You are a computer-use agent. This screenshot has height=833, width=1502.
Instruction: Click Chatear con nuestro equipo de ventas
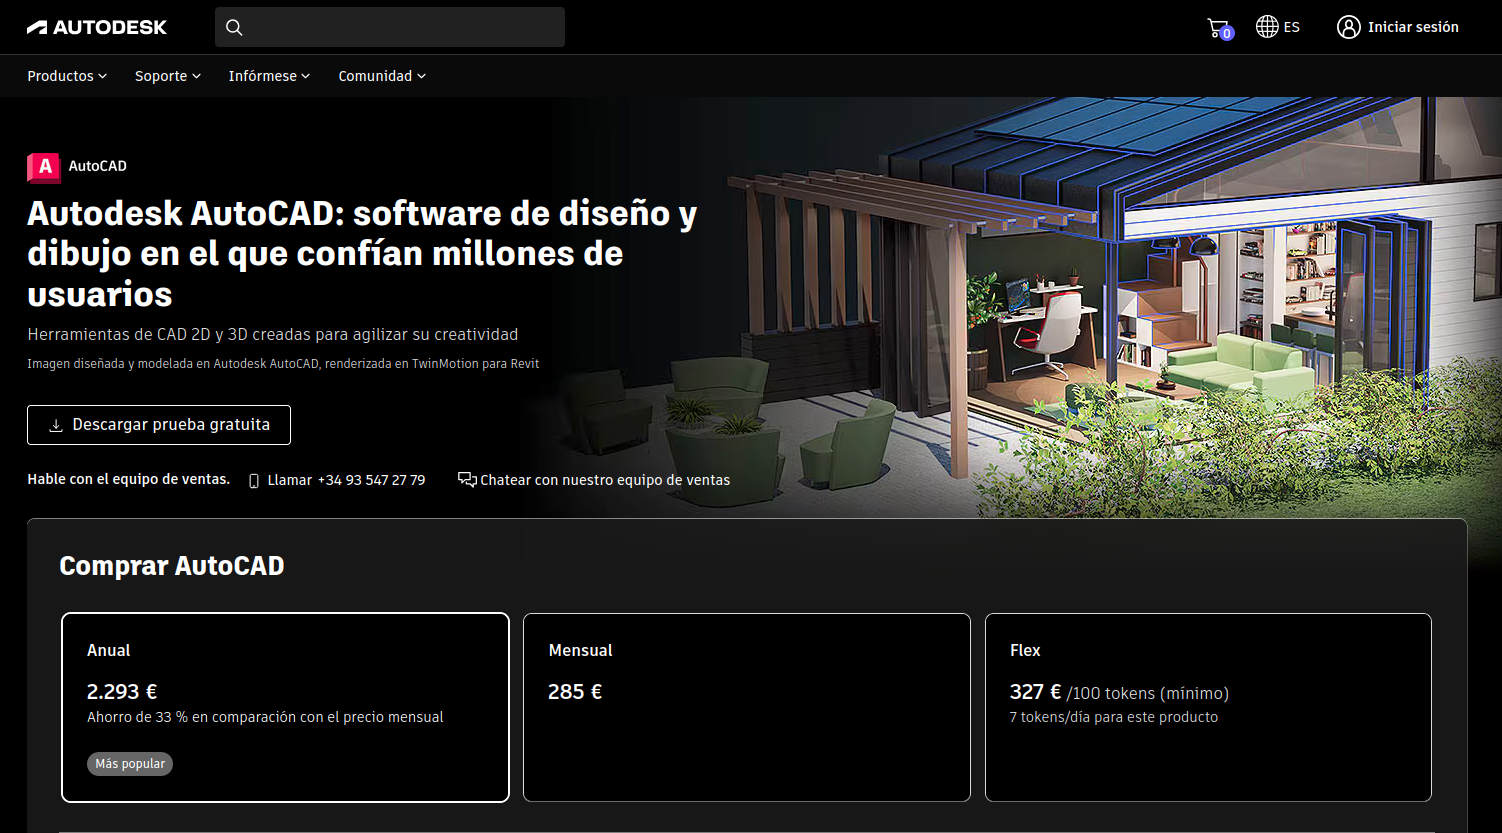click(x=605, y=480)
